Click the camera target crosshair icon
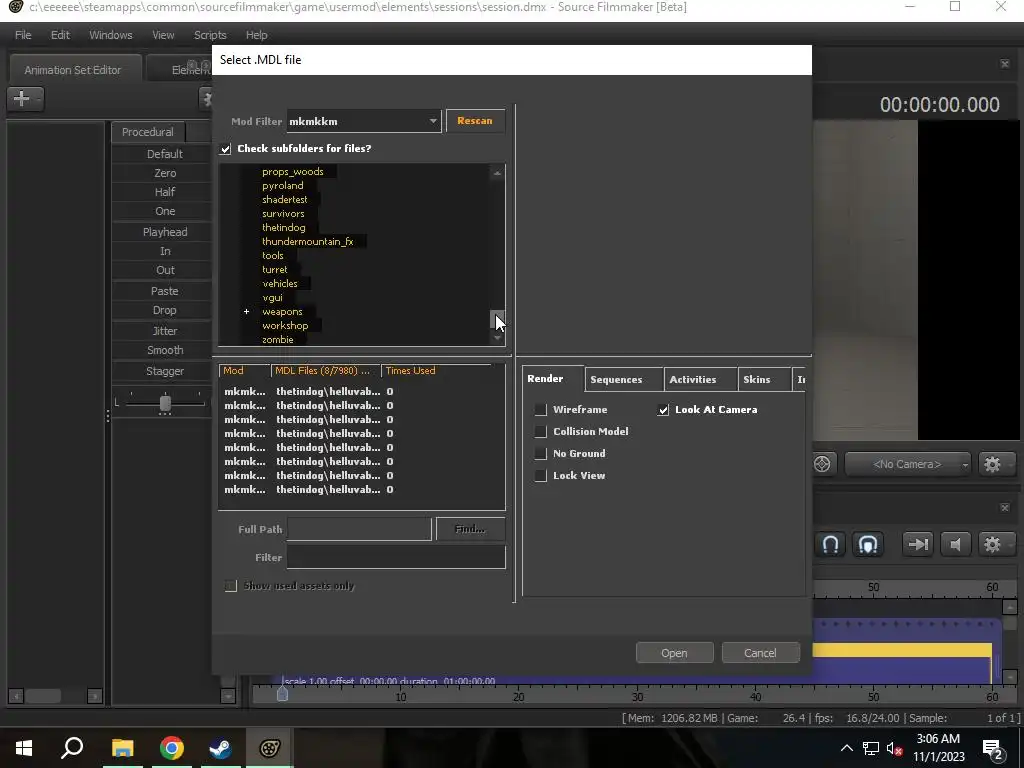1024x768 pixels. tap(822, 464)
